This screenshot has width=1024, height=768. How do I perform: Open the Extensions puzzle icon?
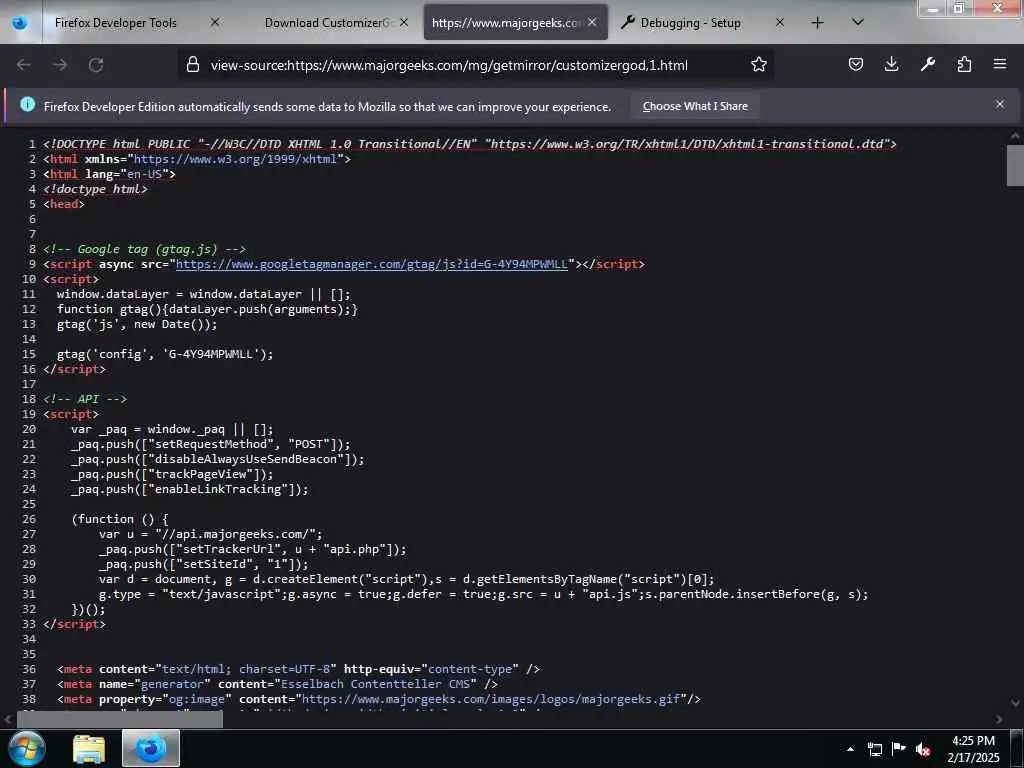pyautogui.click(x=964, y=64)
